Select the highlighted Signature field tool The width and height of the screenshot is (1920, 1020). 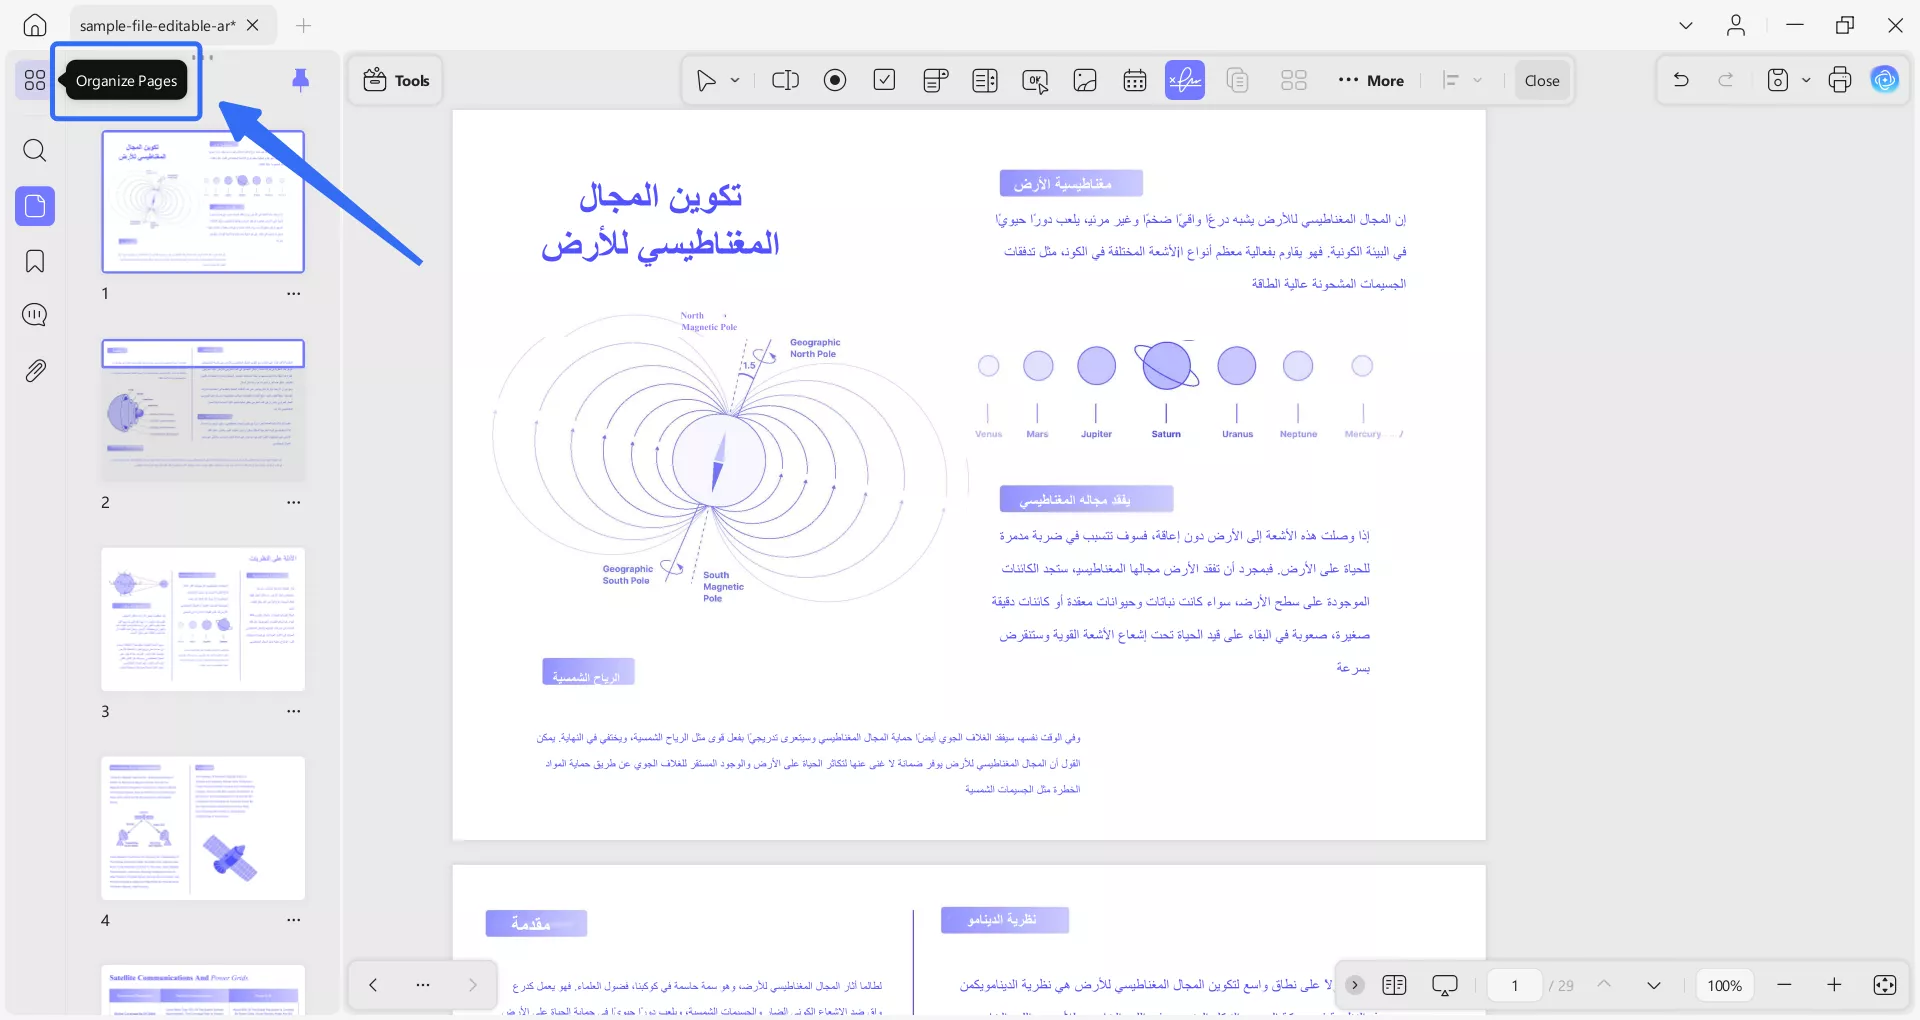tap(1184, 80)
